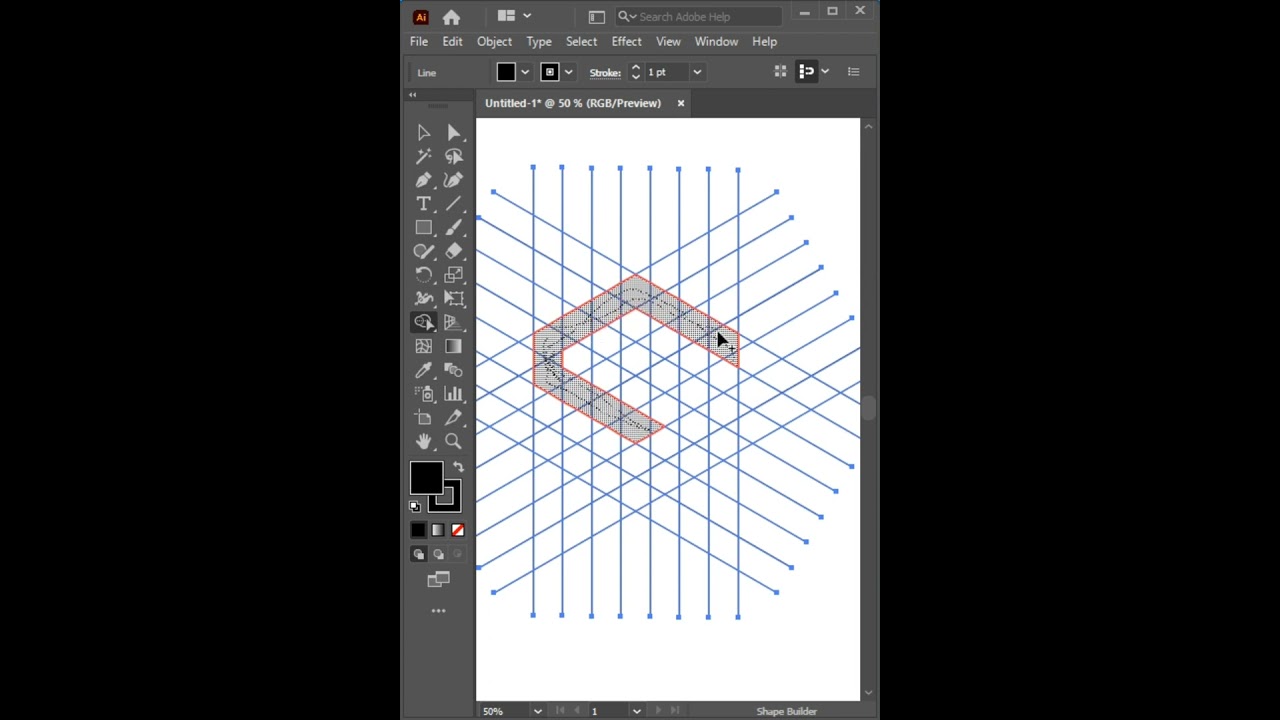Apply solid Color fill mode
Image resolution: width=1280 pixels, height=720 pixels.
coord(418,530)
